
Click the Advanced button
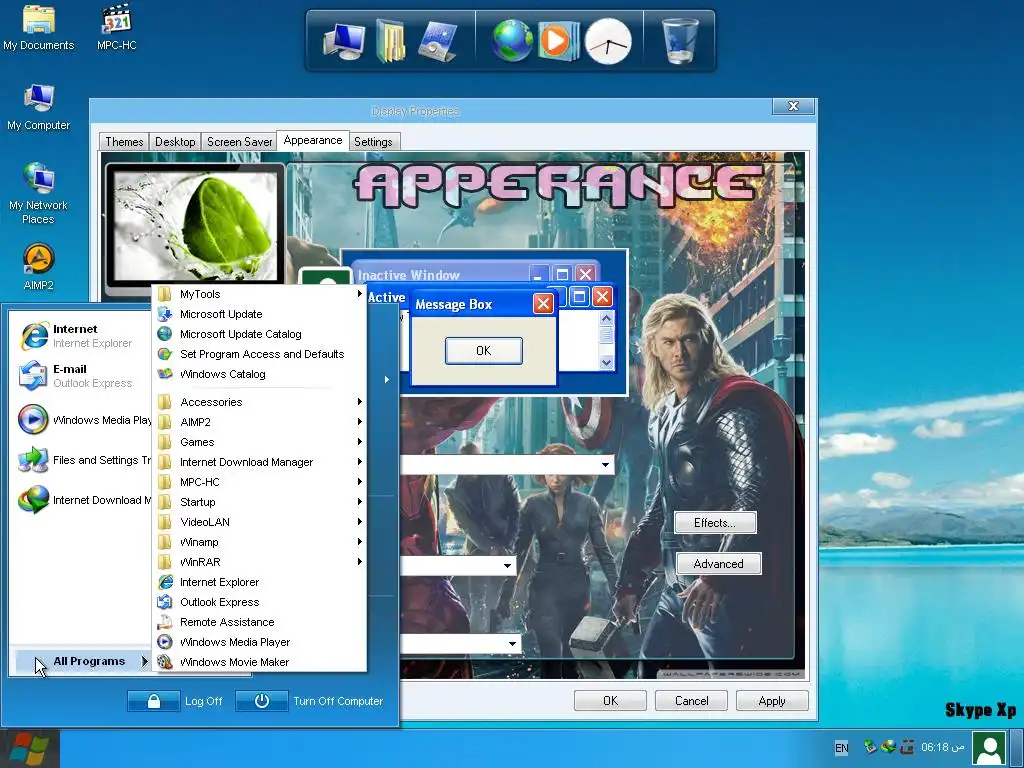(718, 564)
